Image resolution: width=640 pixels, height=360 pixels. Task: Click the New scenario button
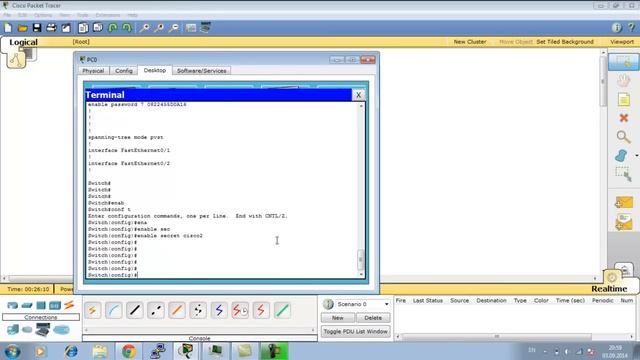(338, 318)
